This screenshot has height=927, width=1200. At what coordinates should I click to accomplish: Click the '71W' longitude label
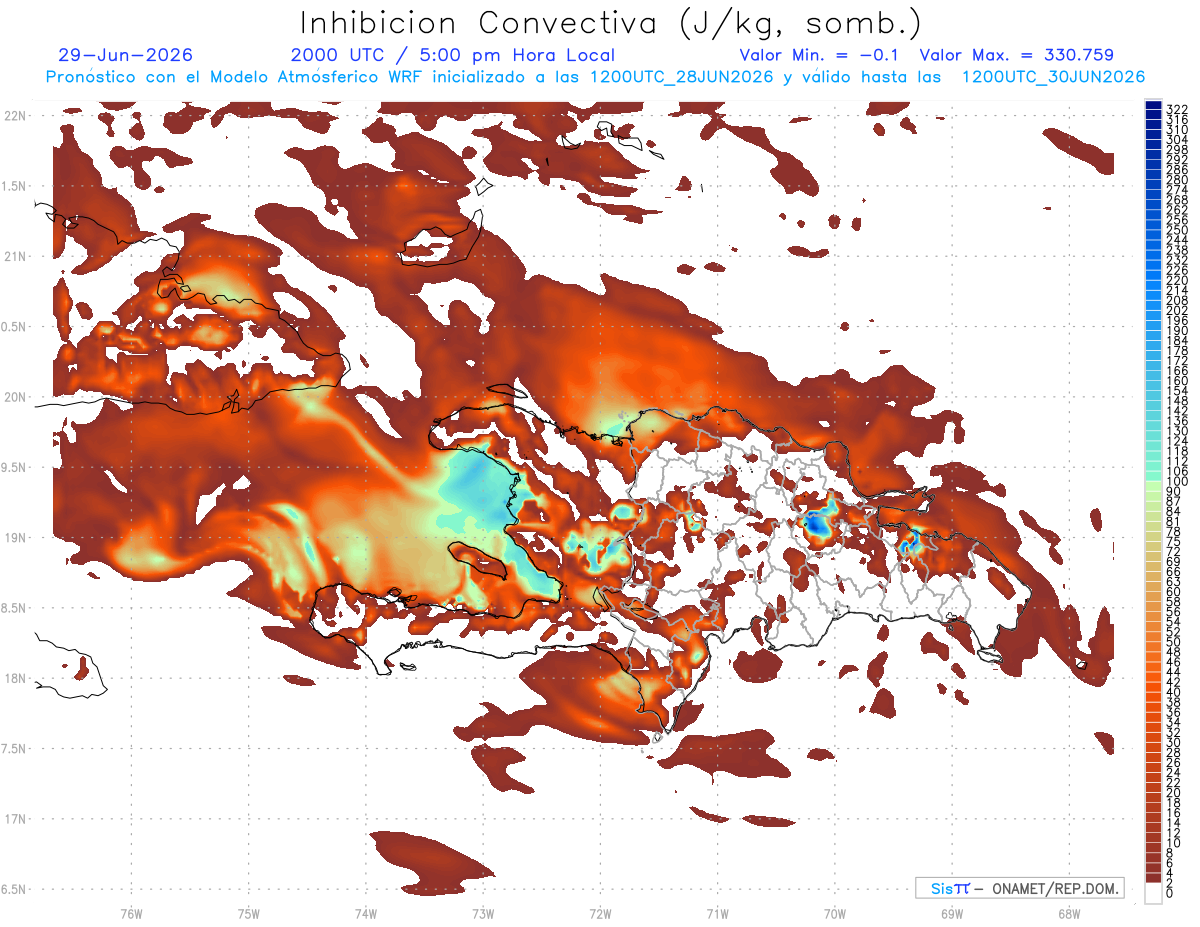717,912
